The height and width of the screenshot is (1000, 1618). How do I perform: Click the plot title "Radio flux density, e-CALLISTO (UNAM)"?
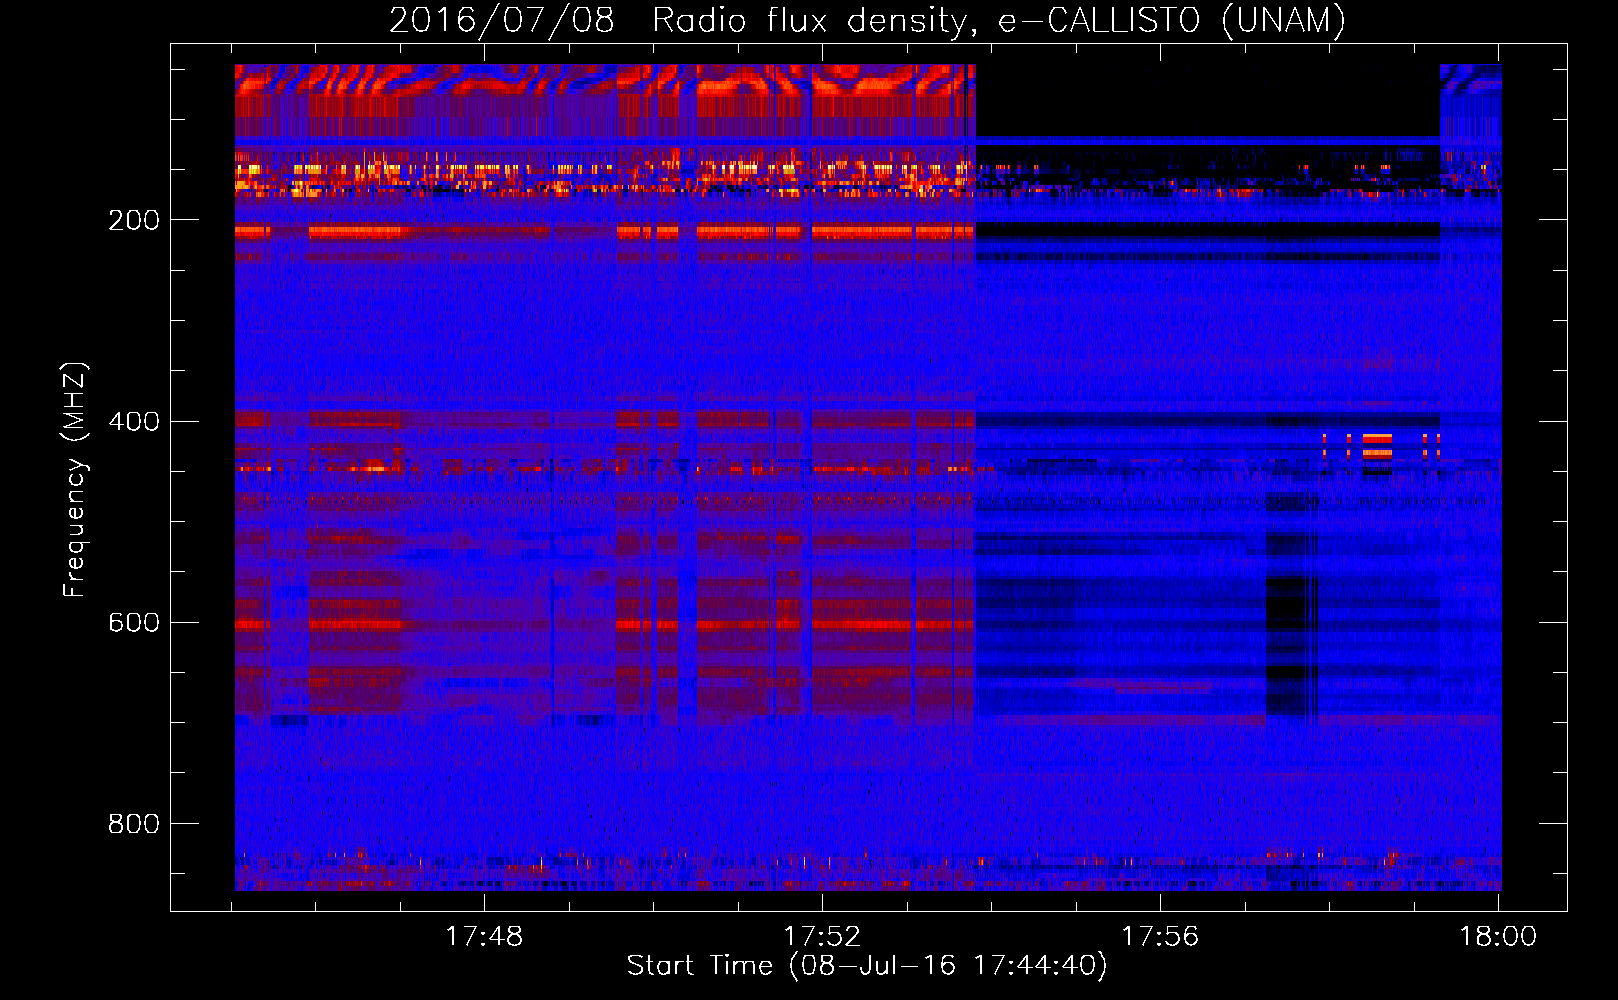tap(999, 20)
